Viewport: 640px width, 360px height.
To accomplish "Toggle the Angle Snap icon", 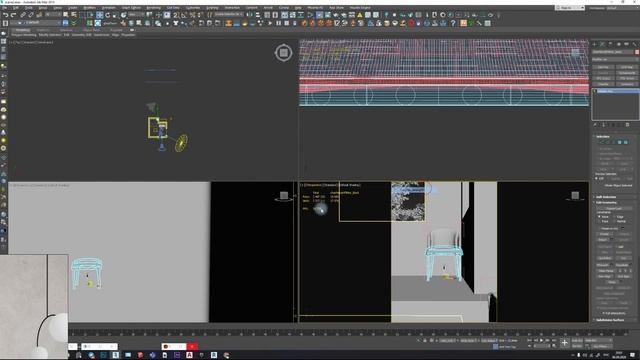I will [184, 15].
